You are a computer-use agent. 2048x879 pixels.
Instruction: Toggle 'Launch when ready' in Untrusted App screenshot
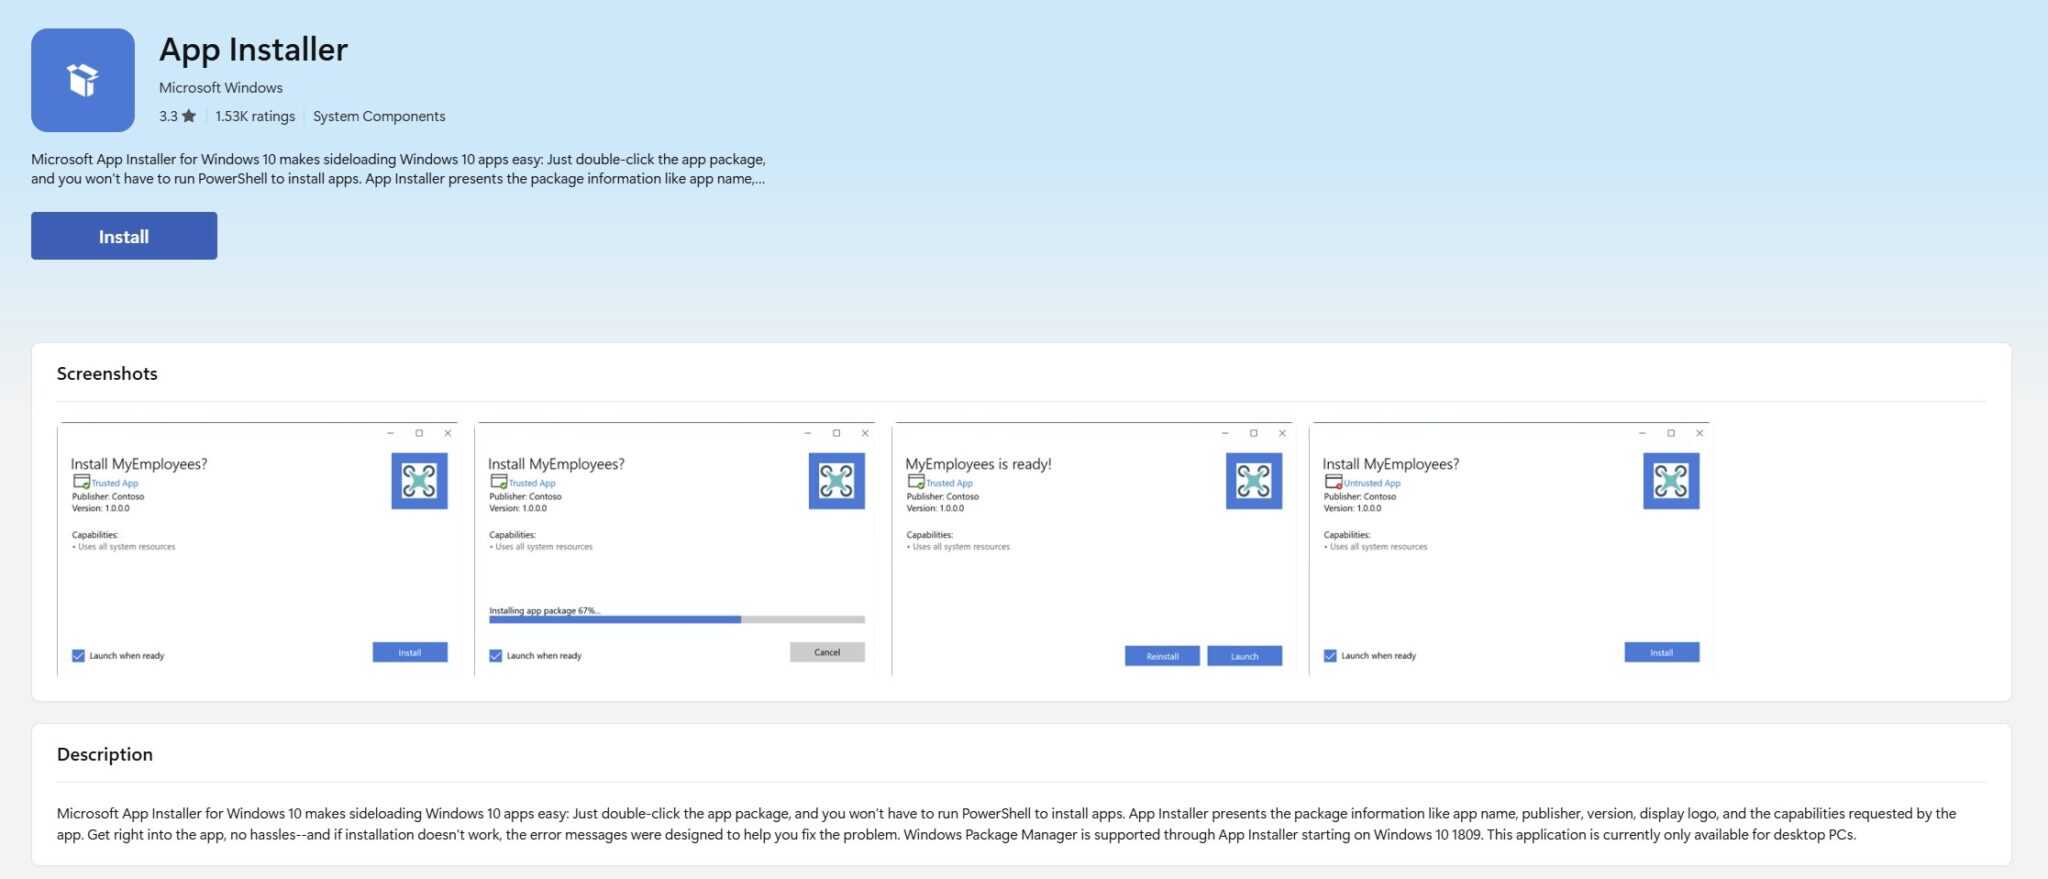click(x=1330, y=656)
